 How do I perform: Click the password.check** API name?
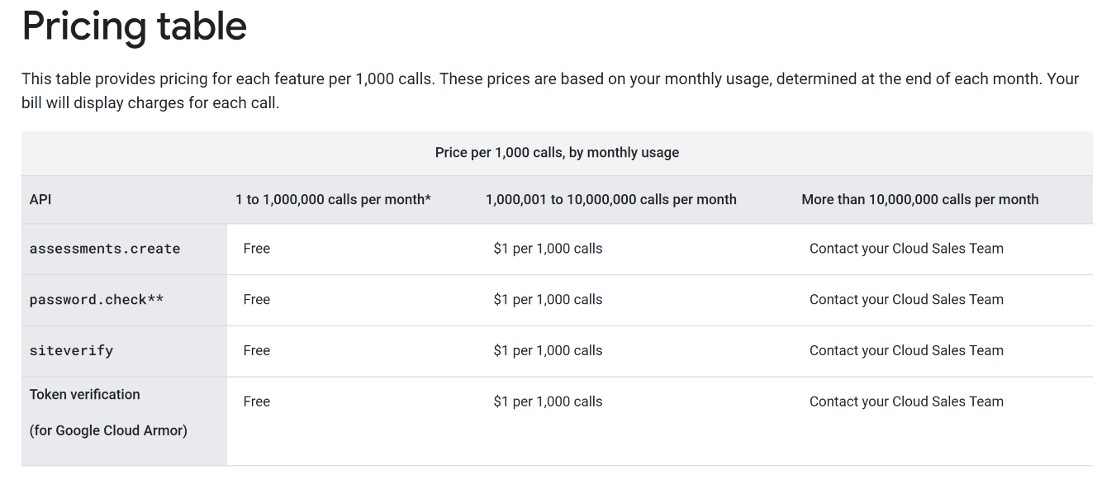point(96,300)
